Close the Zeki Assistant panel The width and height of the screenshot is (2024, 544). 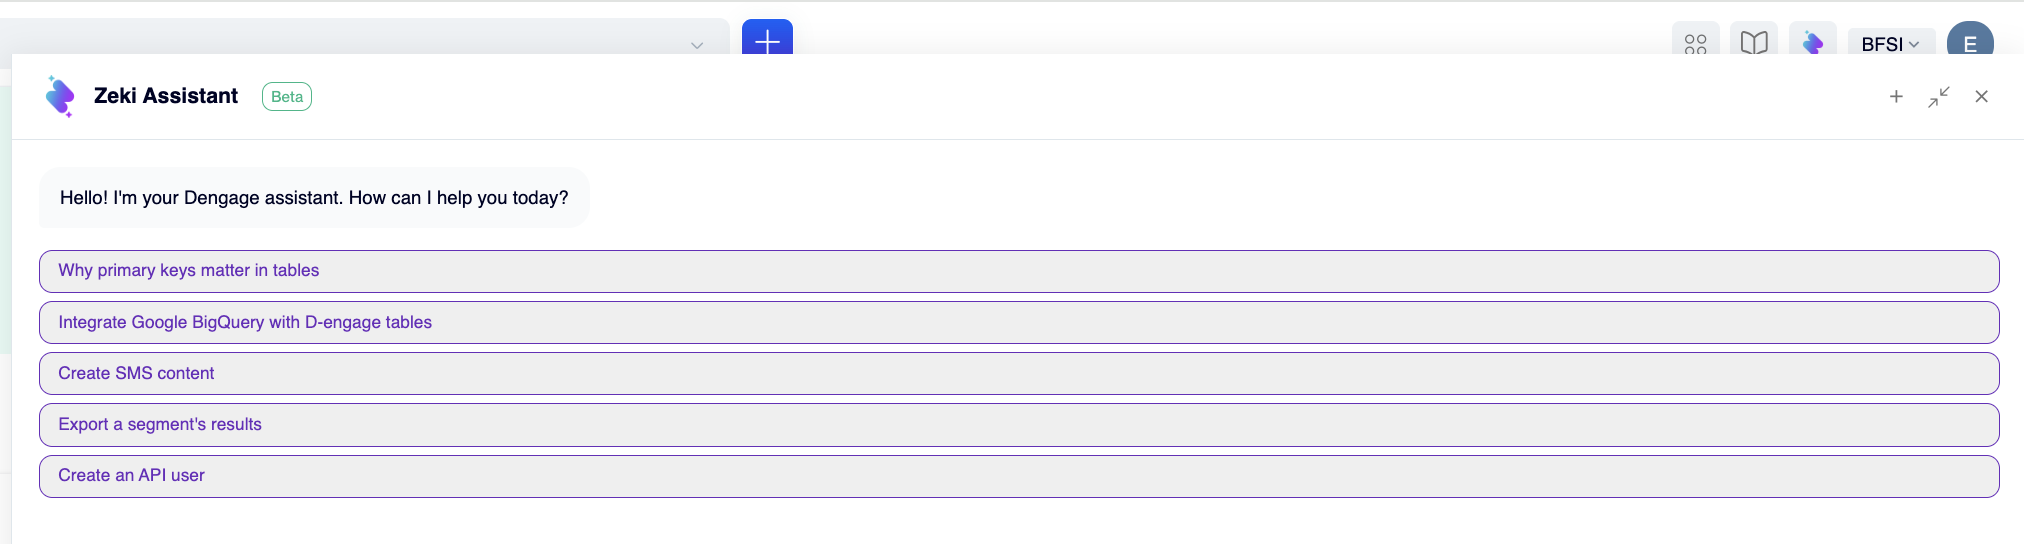pos(1981,96)
